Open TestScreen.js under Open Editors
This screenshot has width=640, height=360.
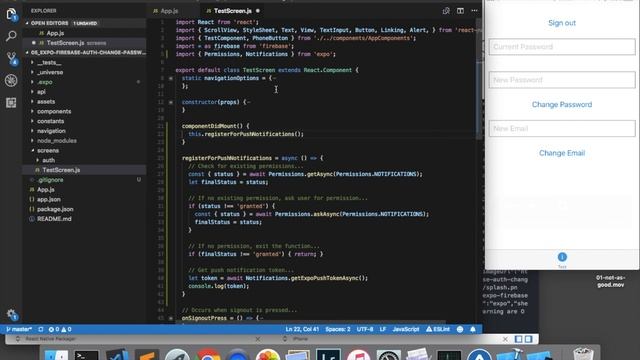click(65, 43)
